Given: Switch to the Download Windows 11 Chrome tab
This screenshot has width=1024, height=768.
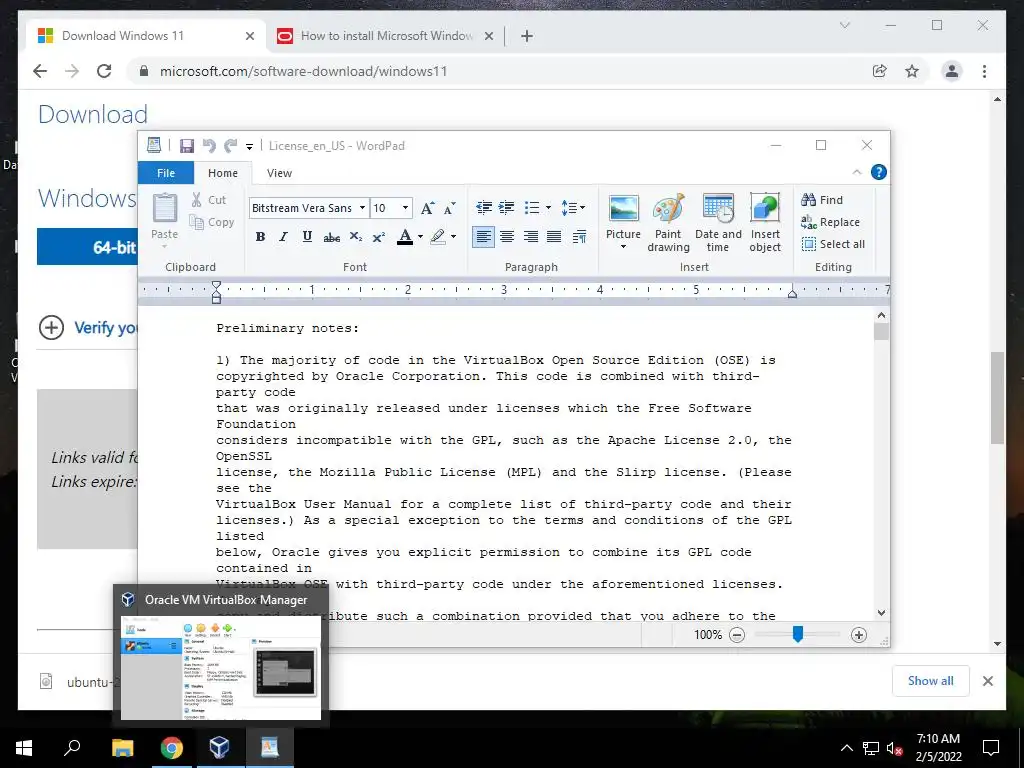Looking at the screenshot, I should [146, 36].
